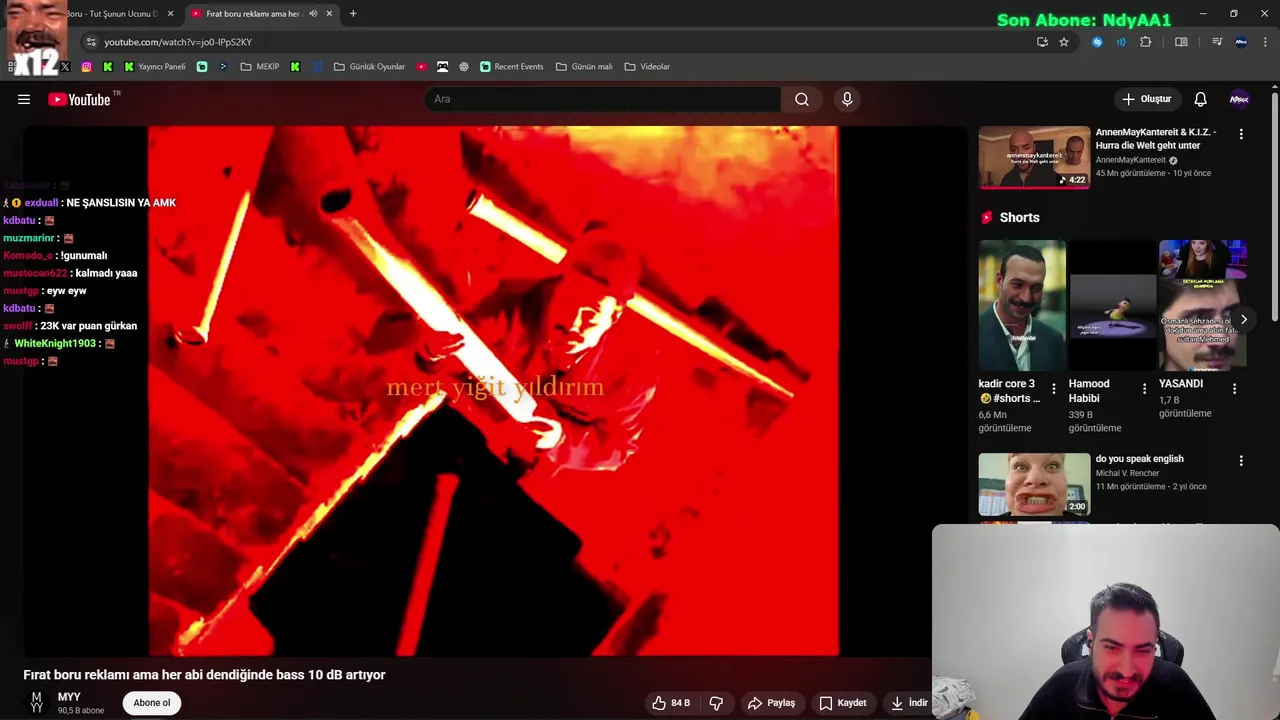This screenshot has width=1280, height=720.
Task: Open the 'Hamood Habibi' short thumbnail
Action: 1112,305
